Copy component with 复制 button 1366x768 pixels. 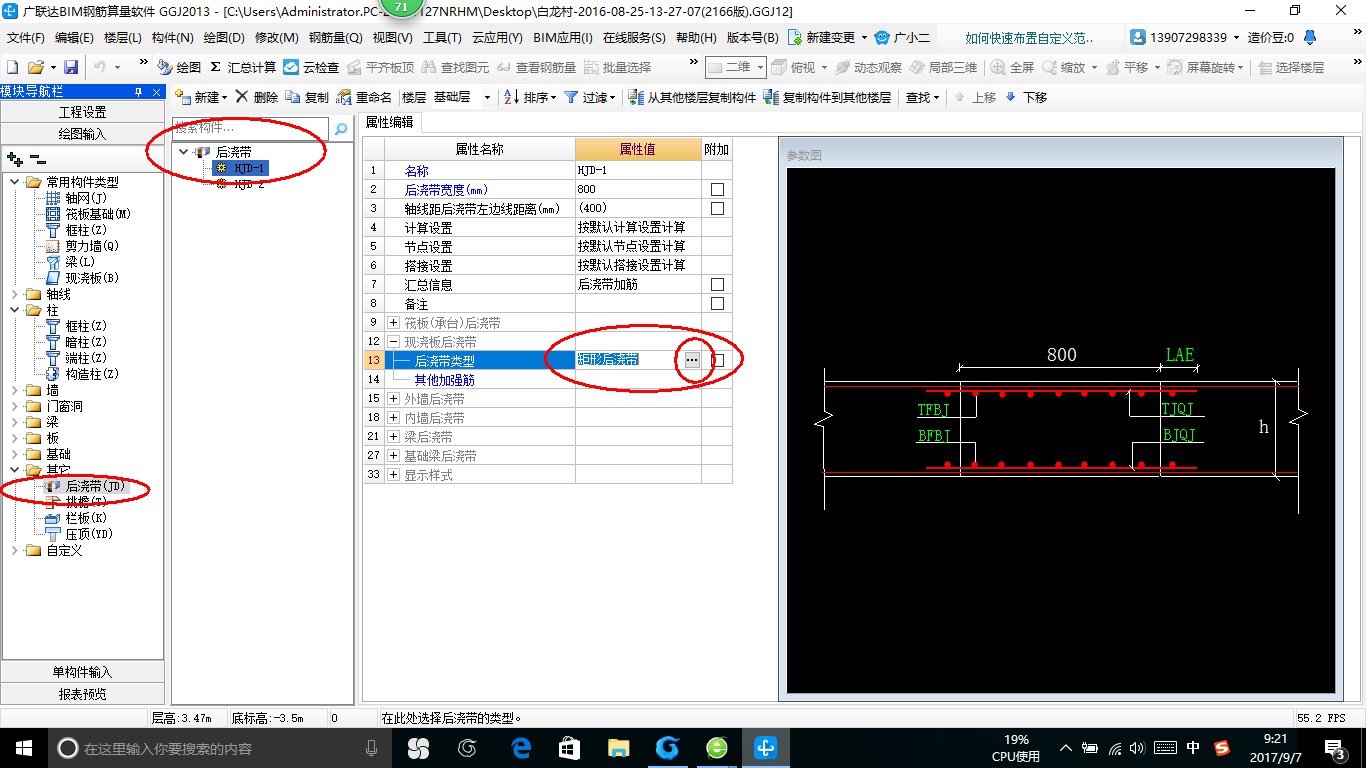coord(307,97)
